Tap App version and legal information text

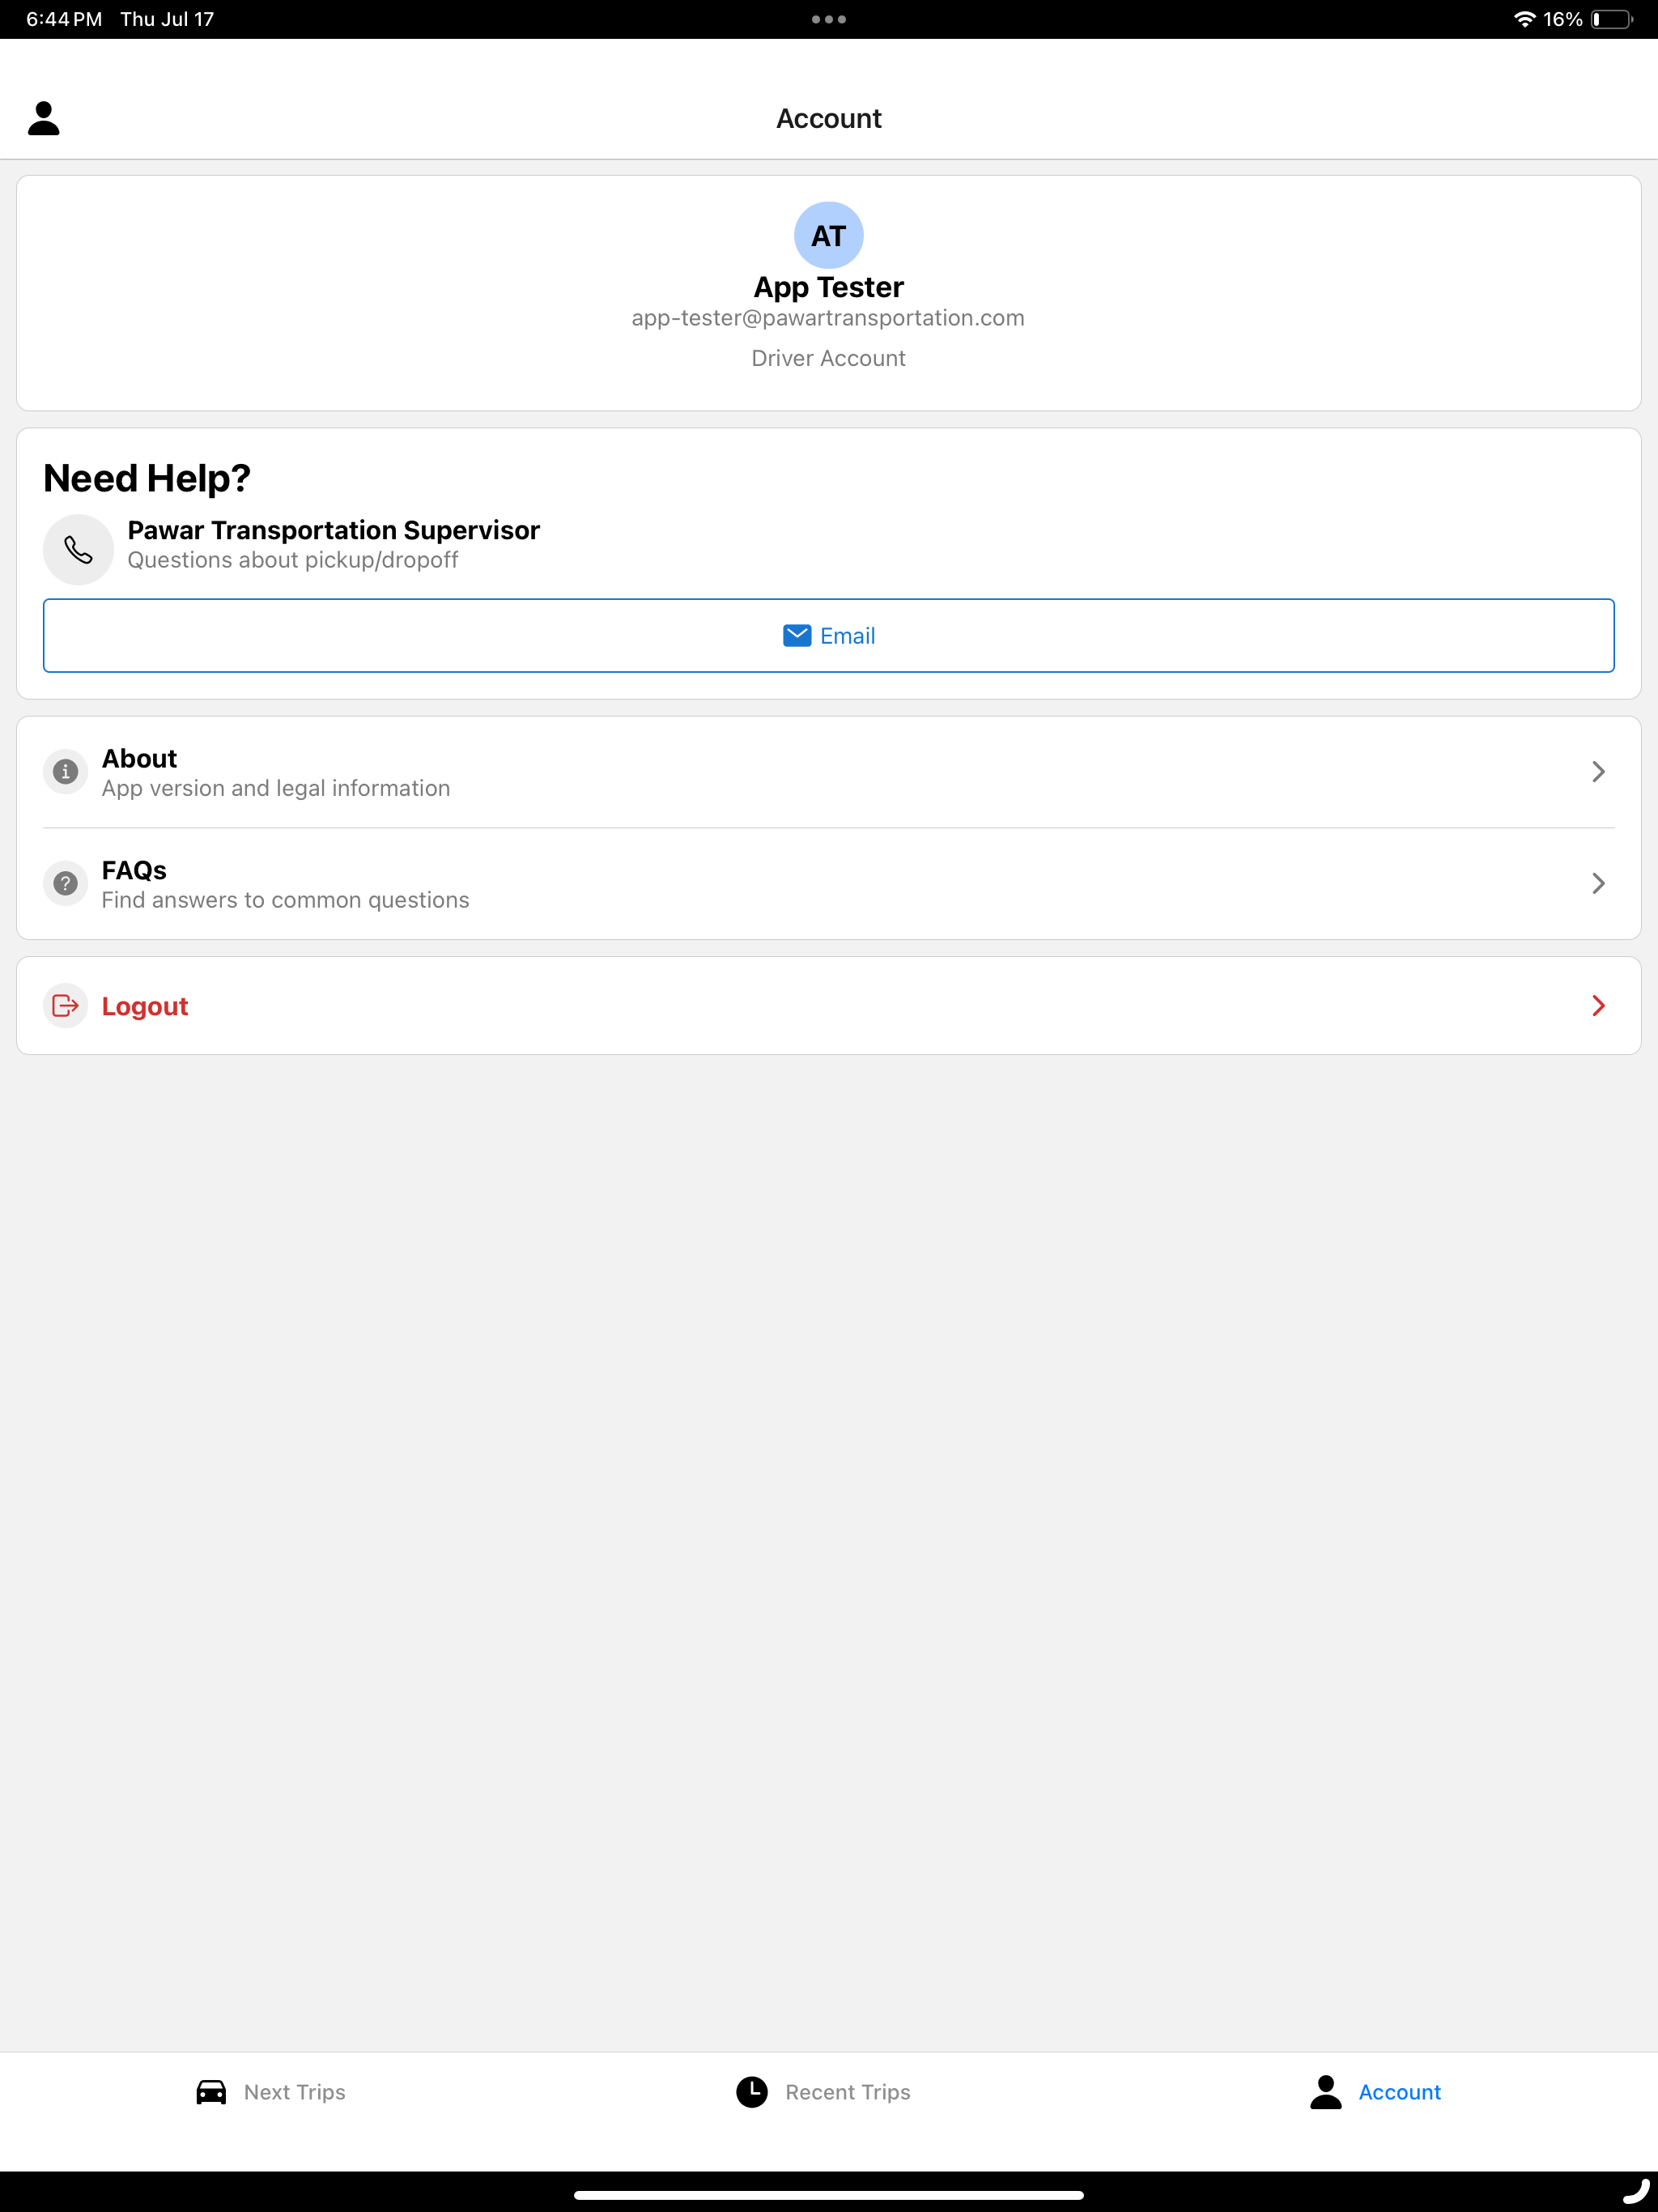tap(276, 788)
